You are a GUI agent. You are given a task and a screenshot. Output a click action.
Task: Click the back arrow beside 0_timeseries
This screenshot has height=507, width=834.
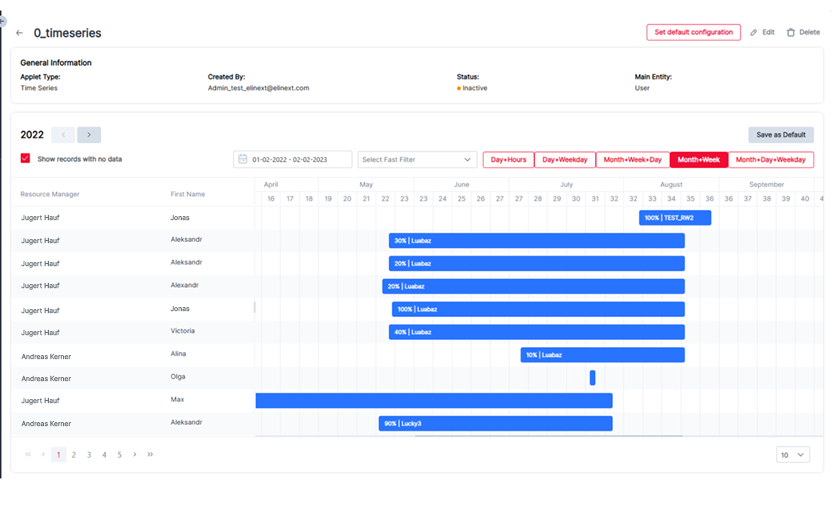pos(20,33)
